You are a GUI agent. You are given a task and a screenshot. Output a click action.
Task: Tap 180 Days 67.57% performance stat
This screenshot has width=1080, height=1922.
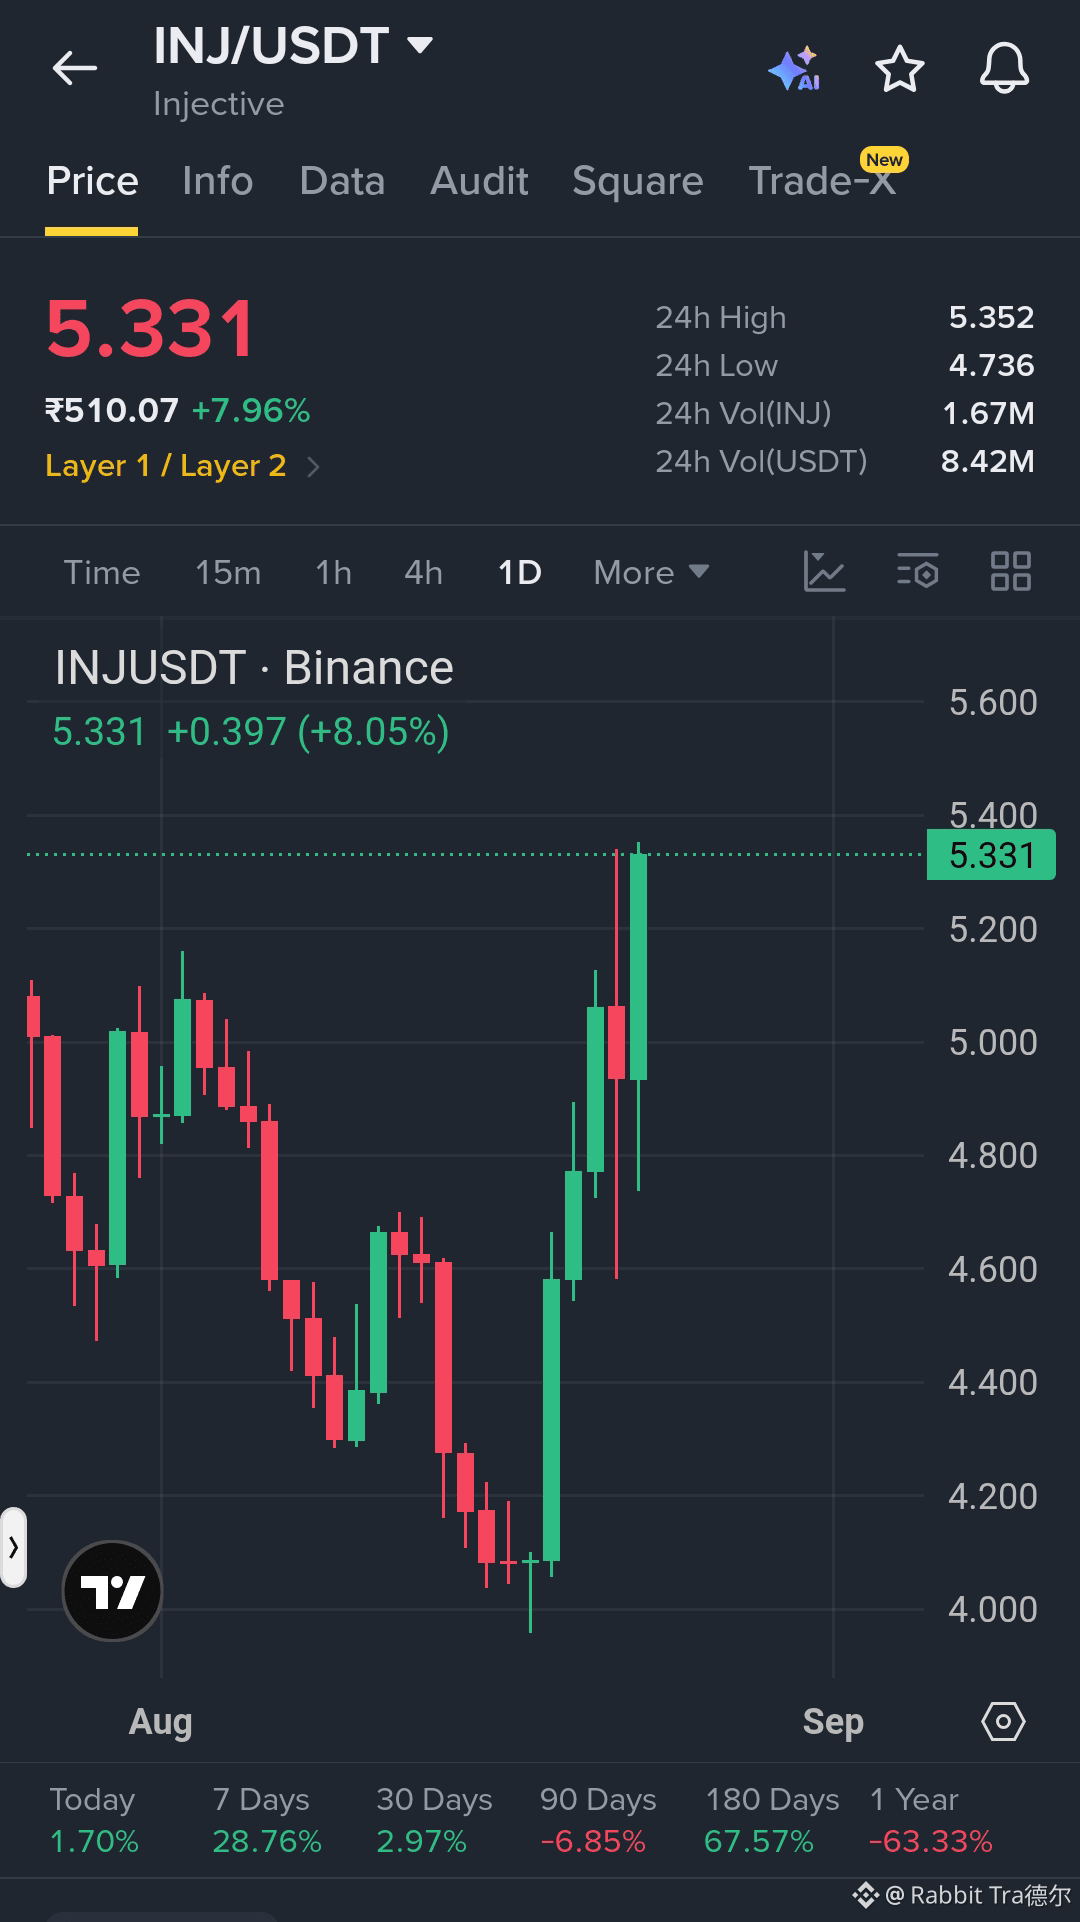tap(772, 1820)
